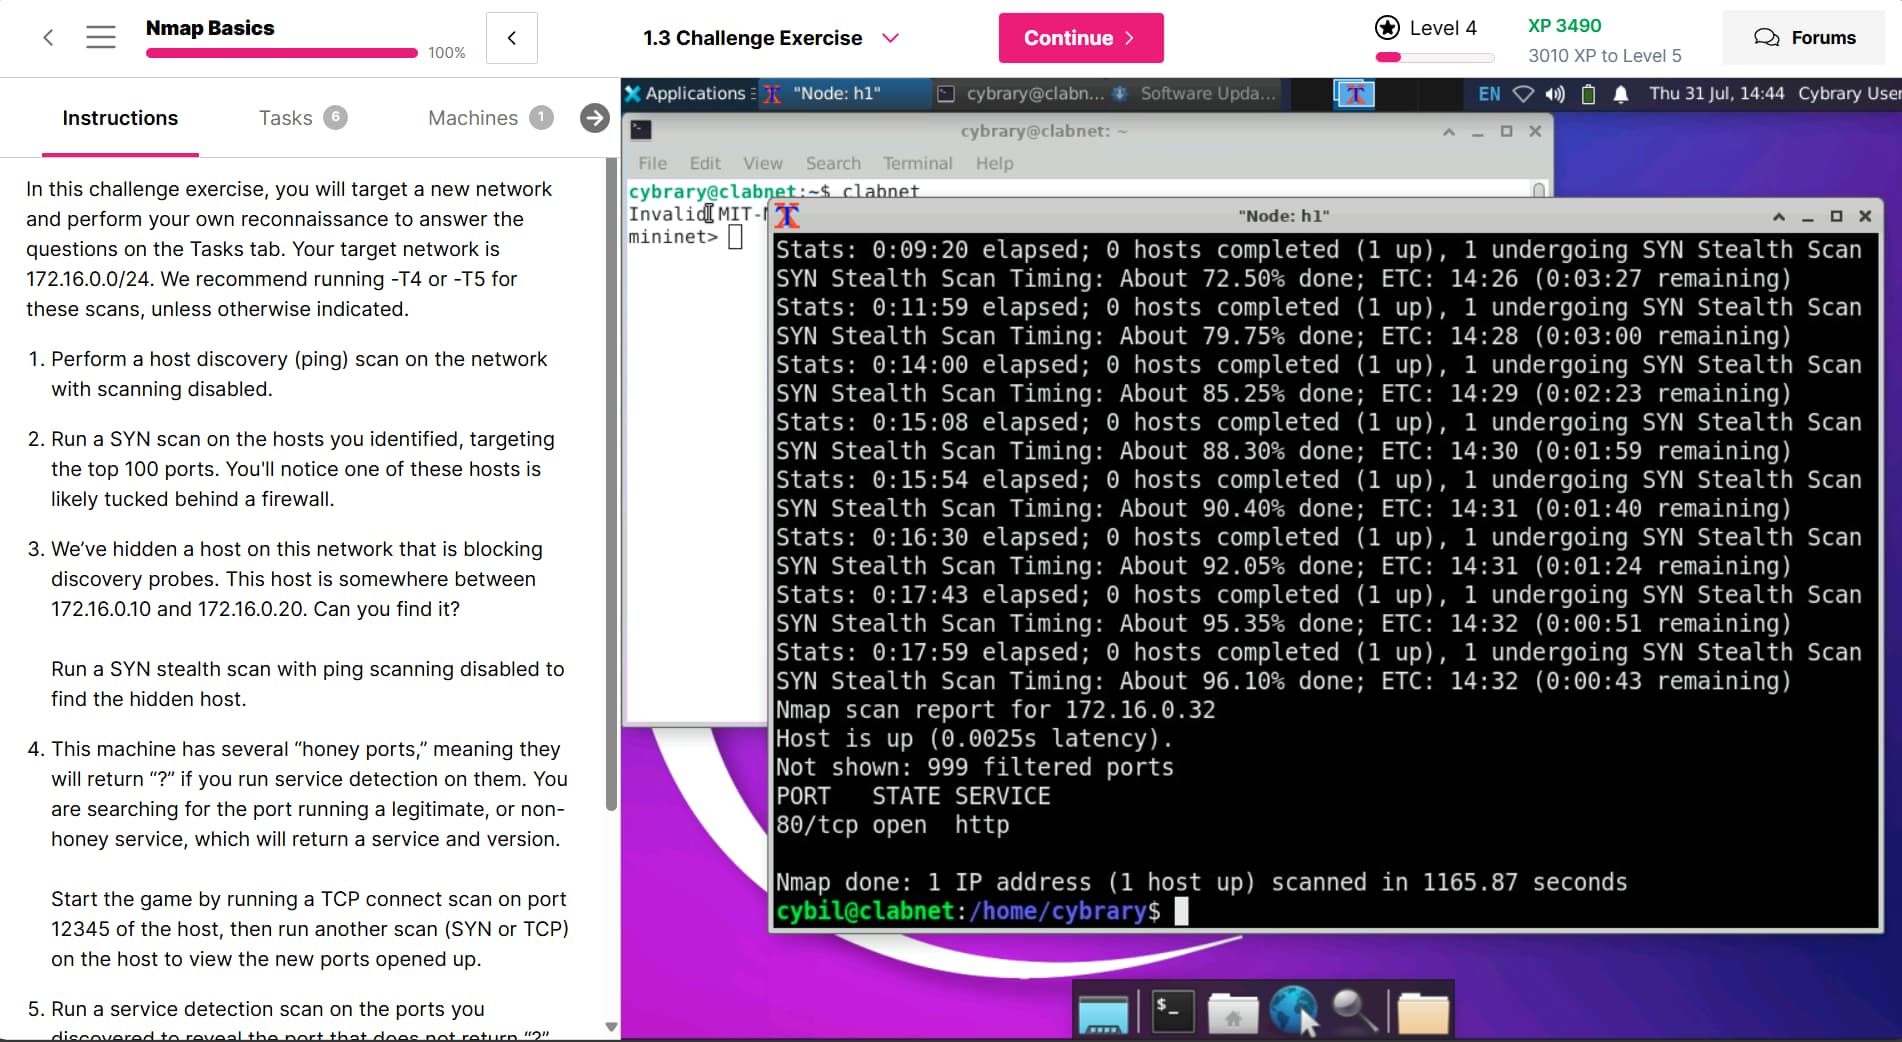This screenshot has height=1042, width=1902.
Task: Select the Software Updater taskbar window button
Action: click(1196, 93)
